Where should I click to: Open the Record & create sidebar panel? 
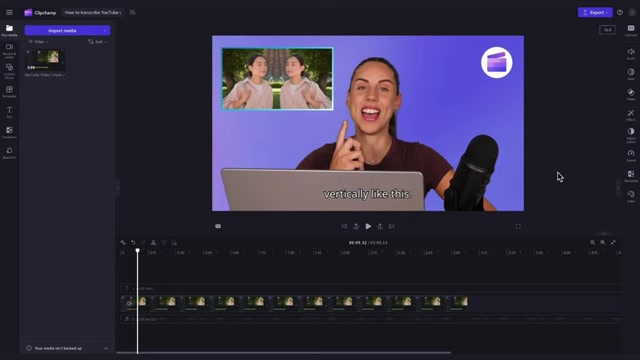[x=9, y=51]
